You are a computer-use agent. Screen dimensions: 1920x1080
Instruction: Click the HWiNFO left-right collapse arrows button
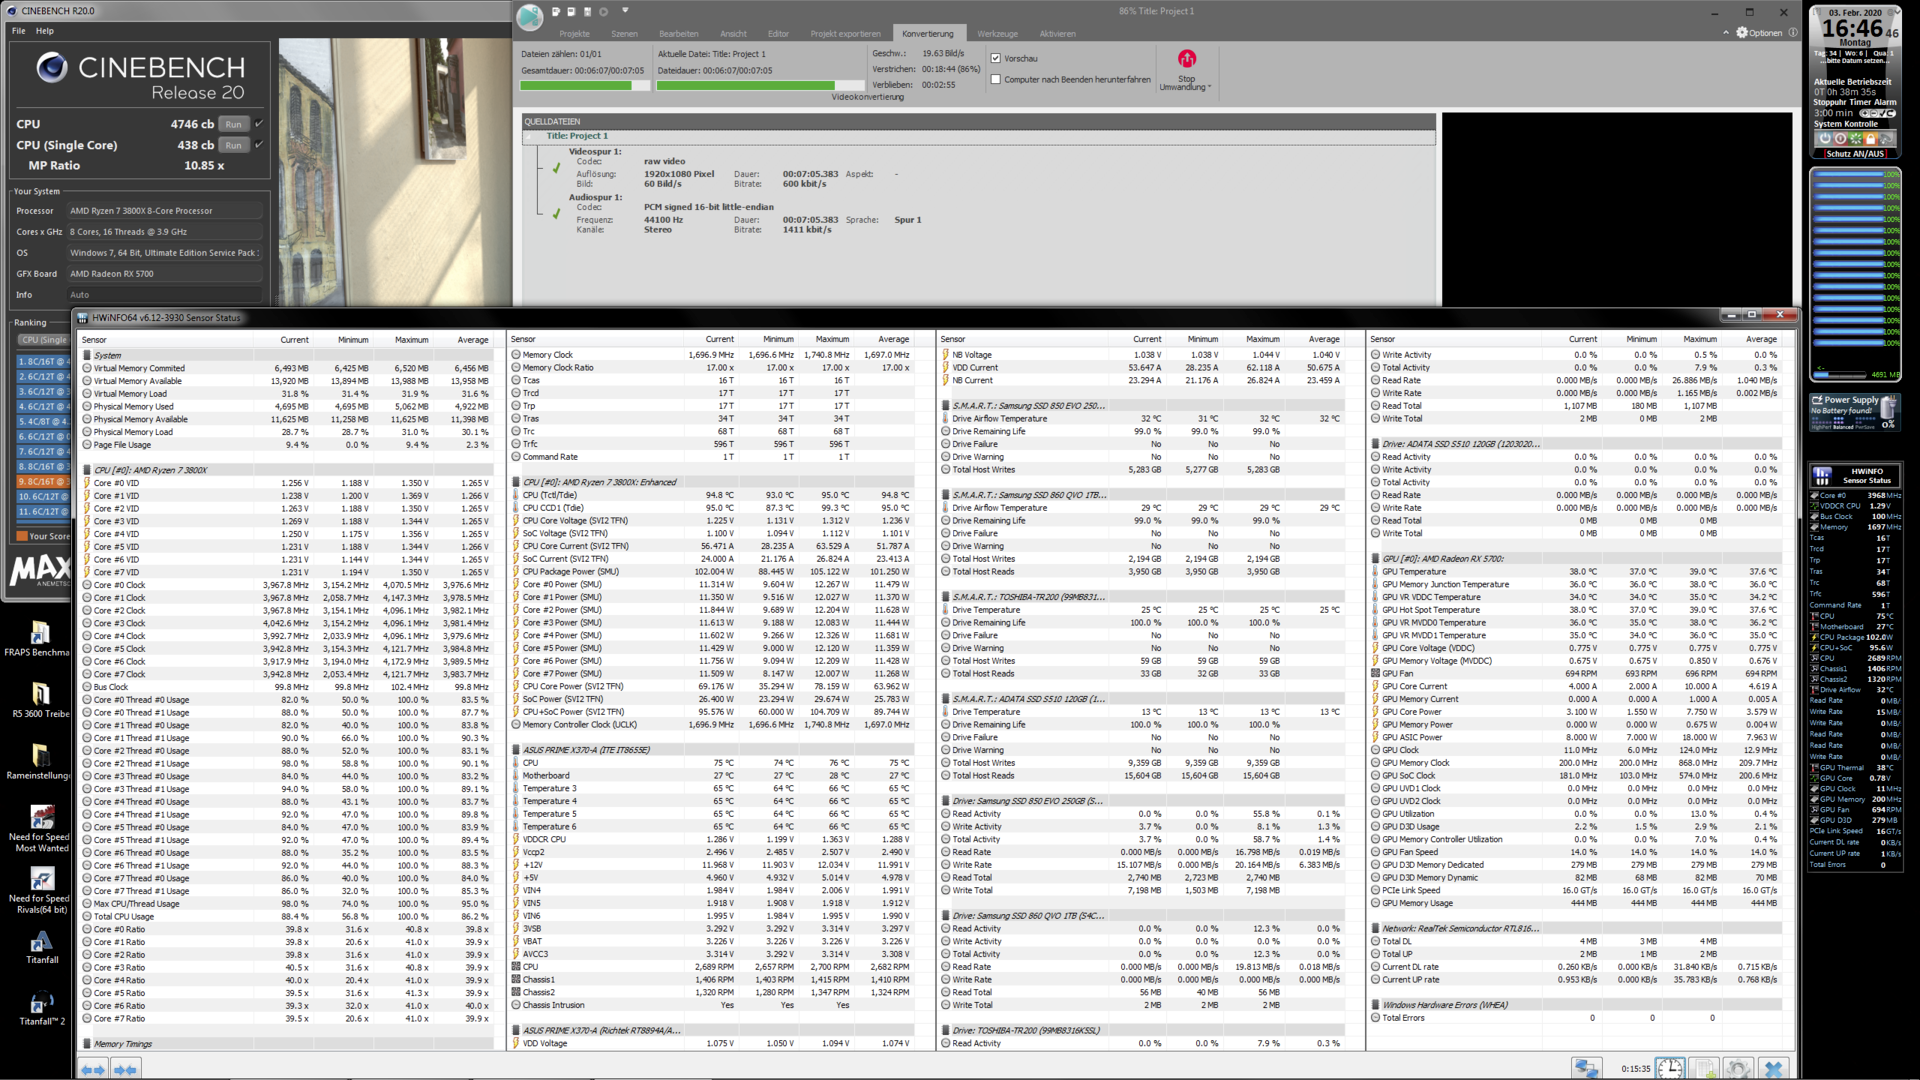[93, 1069]
